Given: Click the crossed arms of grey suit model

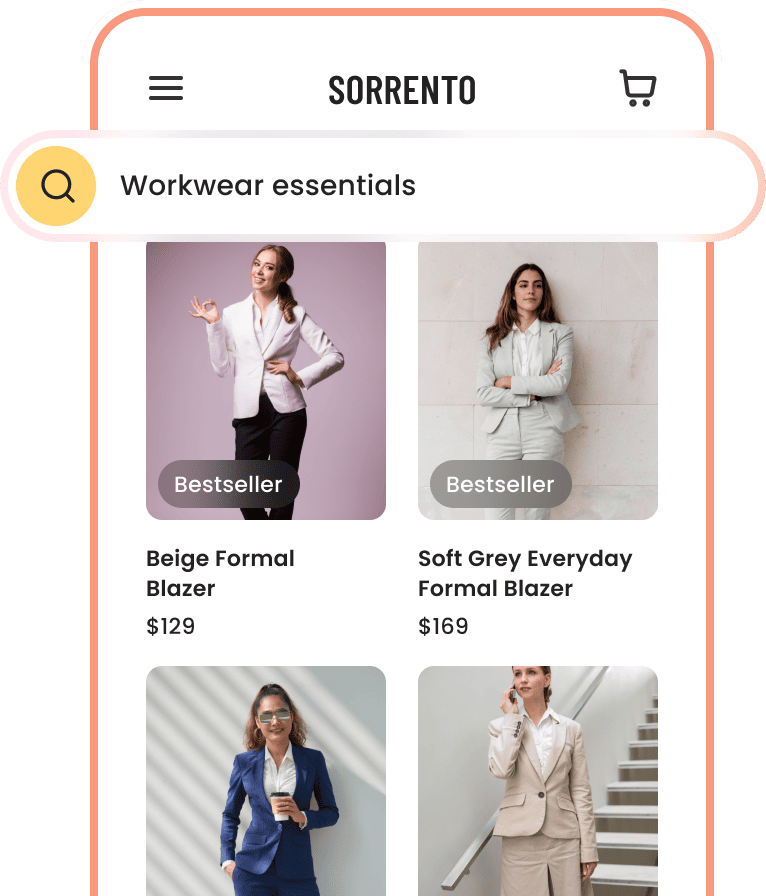Looking at the screenshot, I should click(523, 380).
